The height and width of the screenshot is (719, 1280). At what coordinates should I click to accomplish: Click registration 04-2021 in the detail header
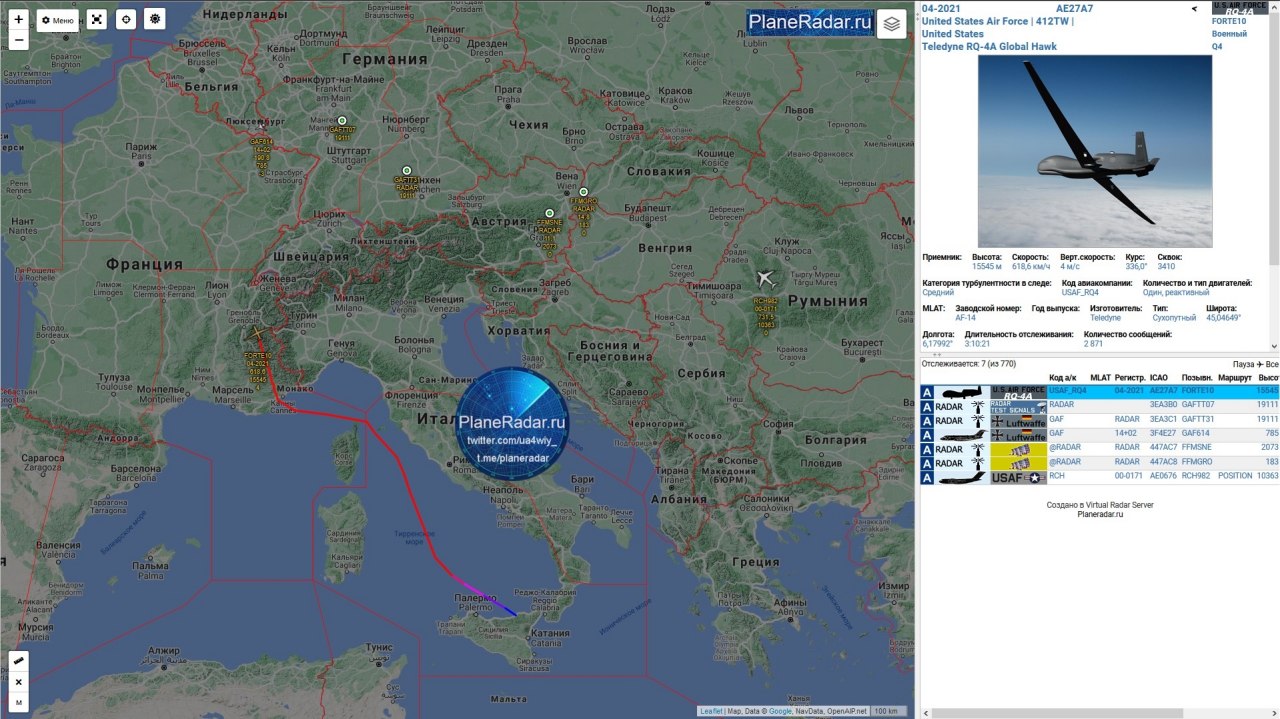[941, 9]
